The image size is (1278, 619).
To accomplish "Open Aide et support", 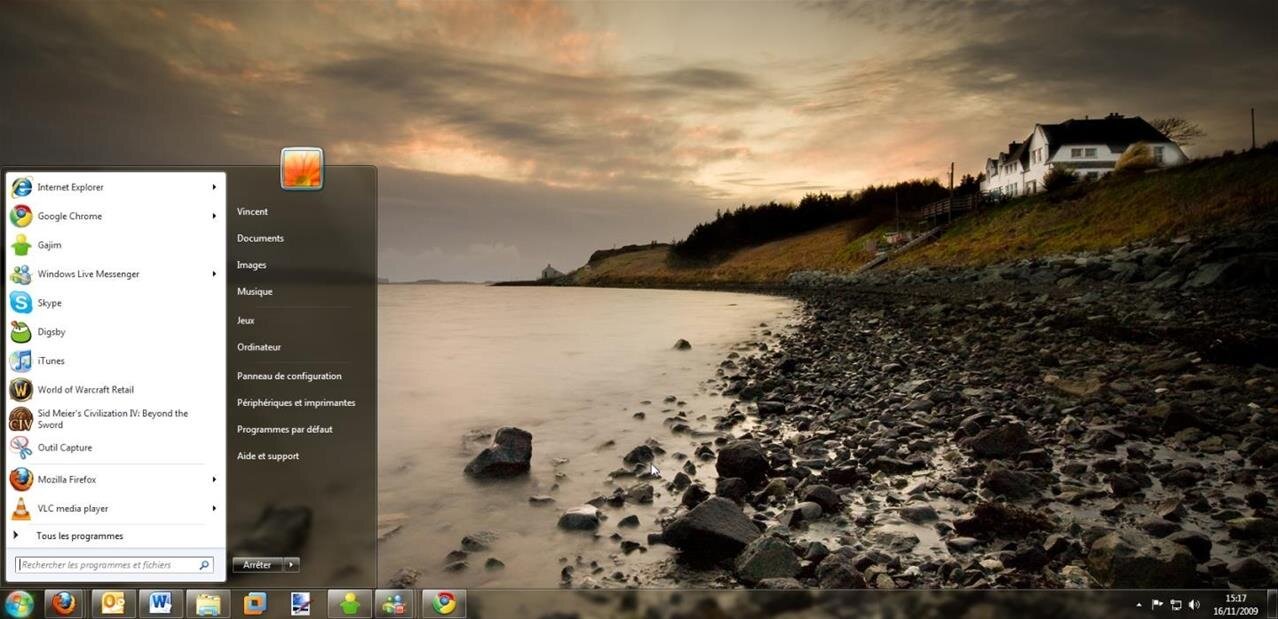I will click(268, 455).
